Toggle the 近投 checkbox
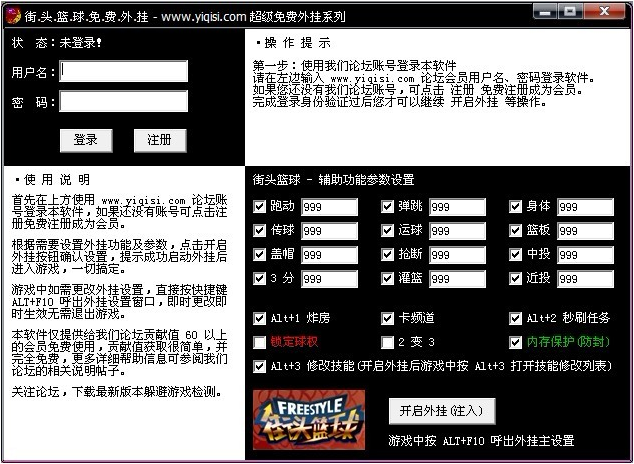 (515, 278)
